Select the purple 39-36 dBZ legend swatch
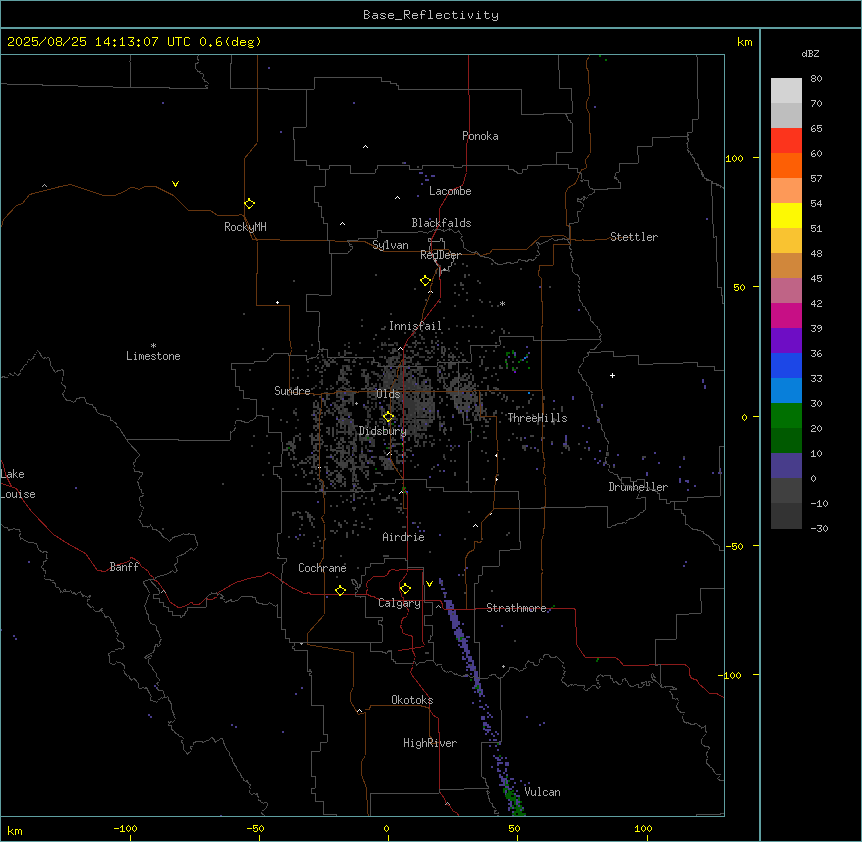 point(786,341)
